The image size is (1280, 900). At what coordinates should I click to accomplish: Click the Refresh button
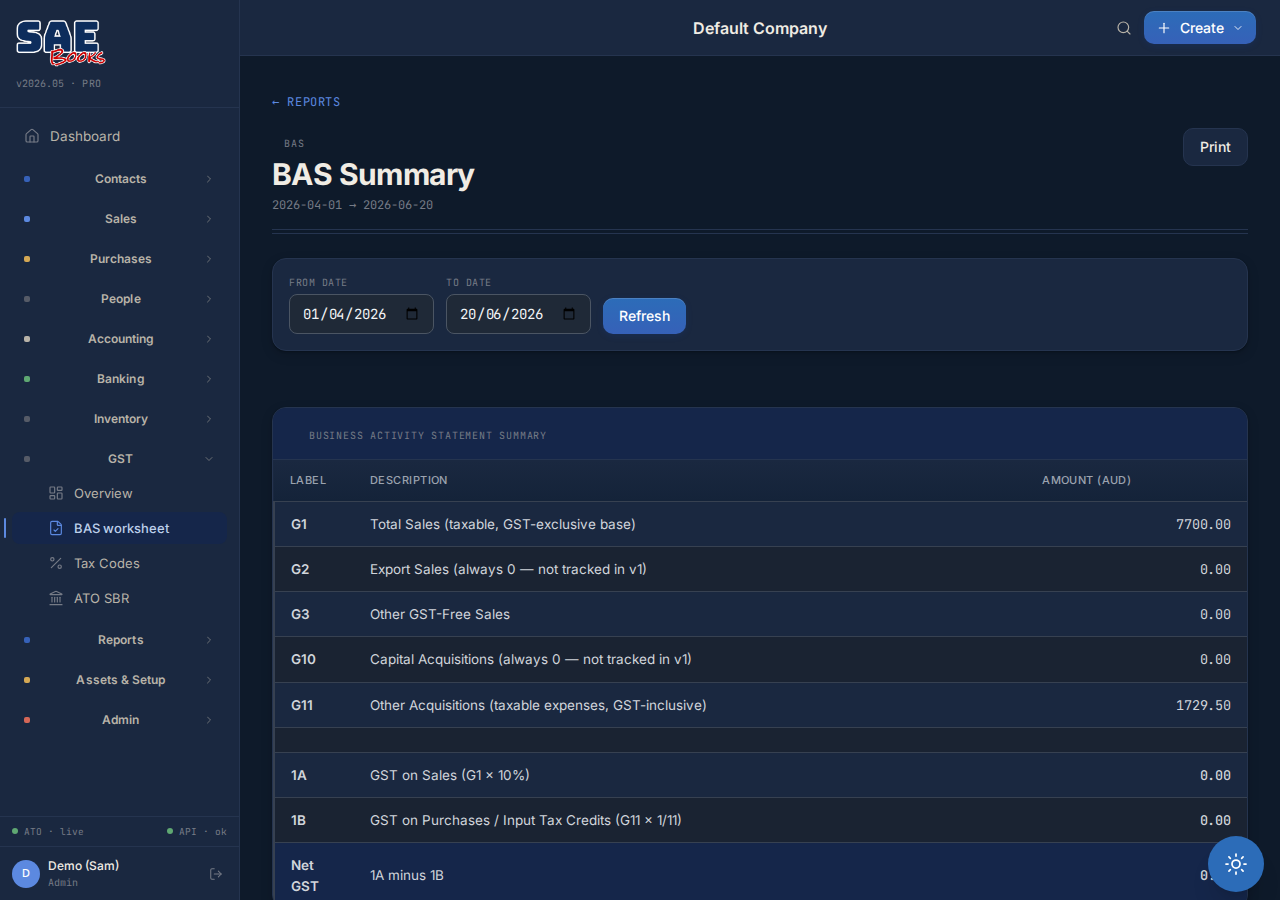[644, 316]
